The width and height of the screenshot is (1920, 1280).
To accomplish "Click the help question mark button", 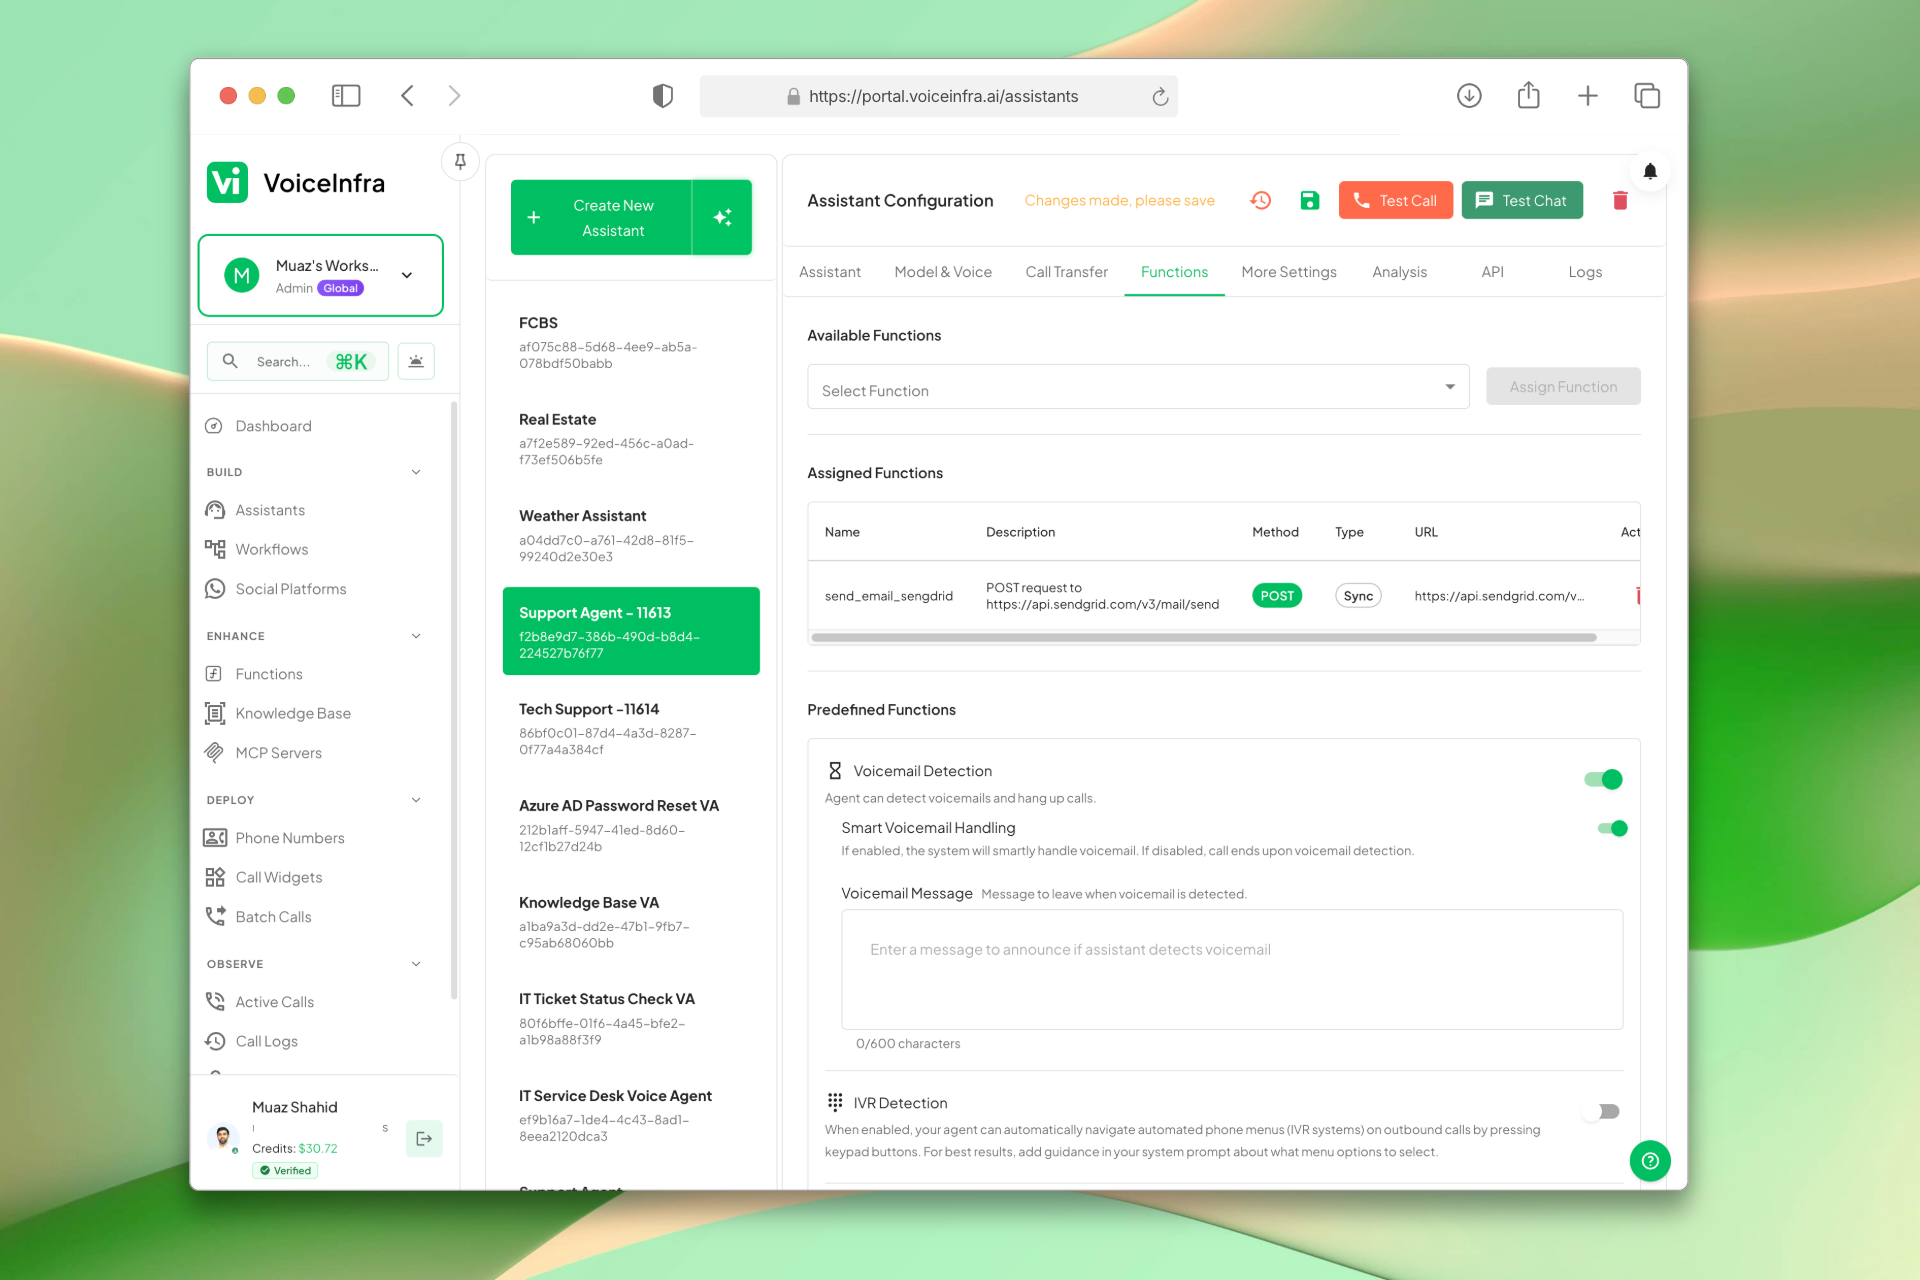I will 1650,1161.
